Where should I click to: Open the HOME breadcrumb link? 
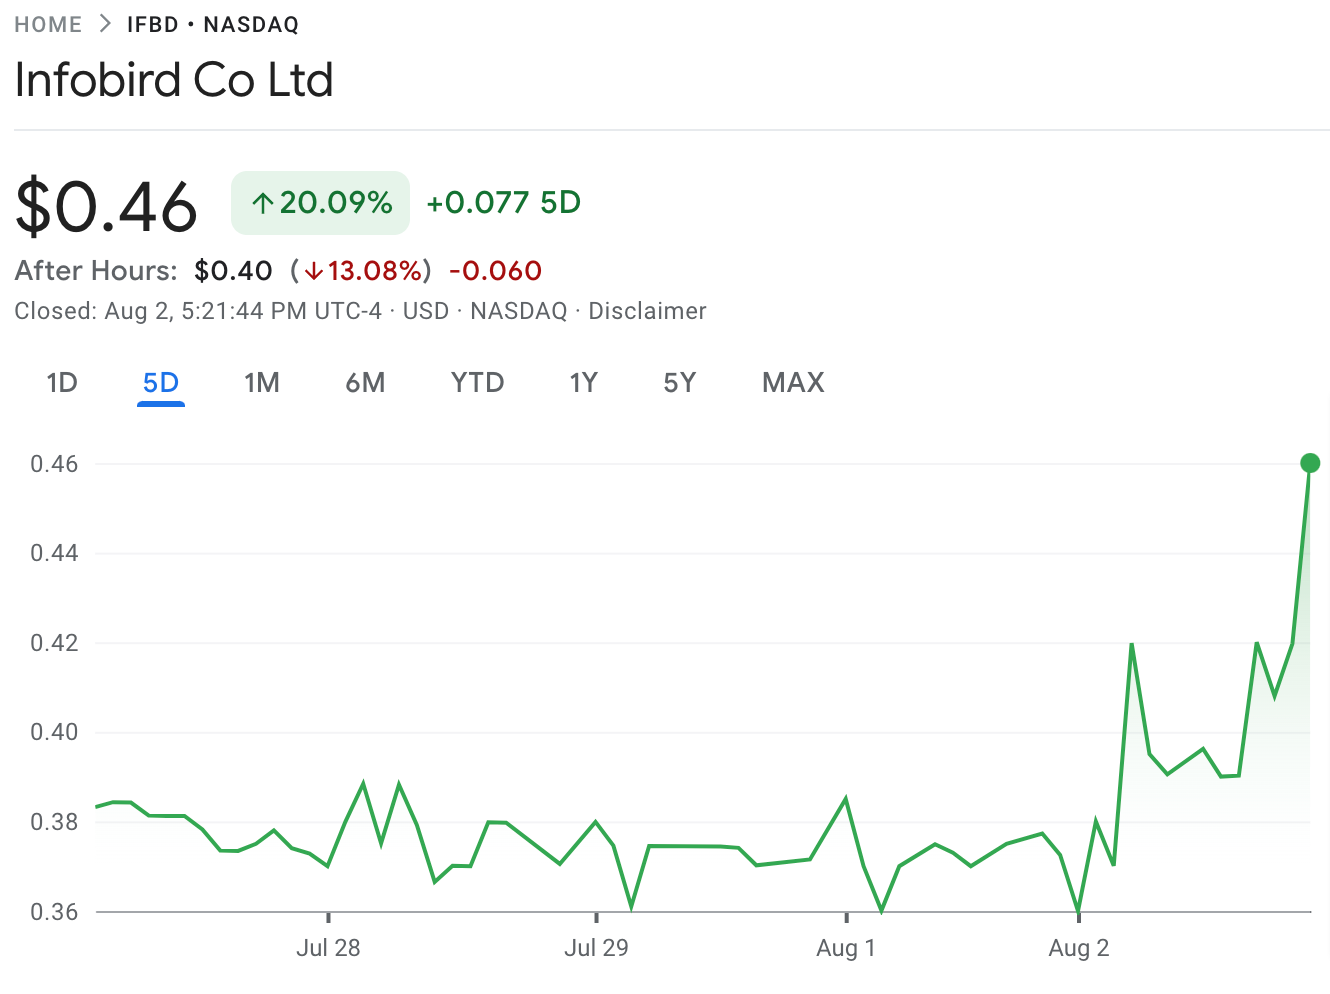[48, 23]
